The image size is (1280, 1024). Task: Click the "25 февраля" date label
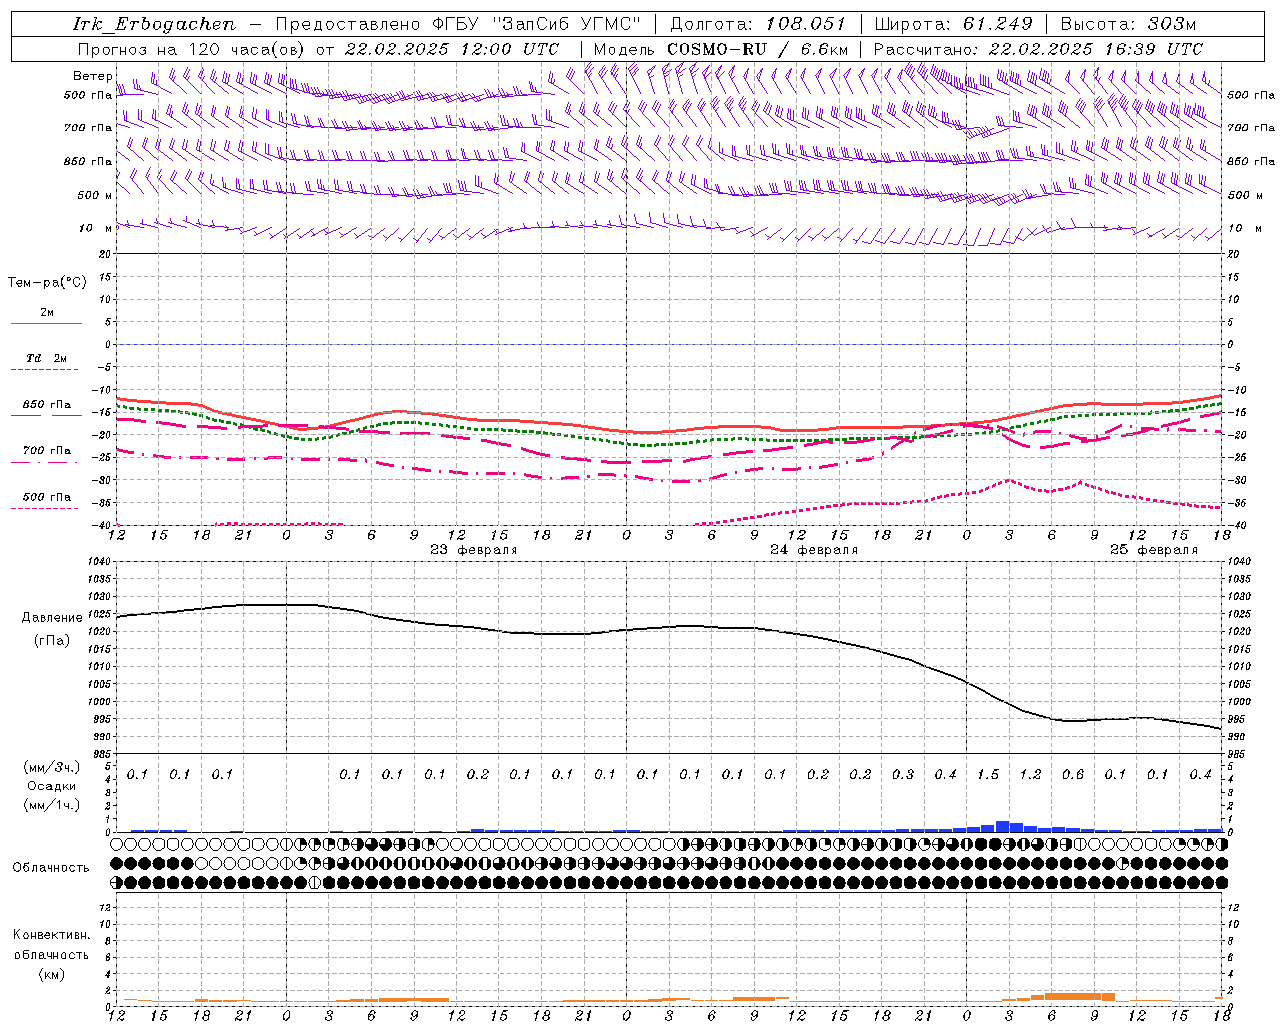pyautogui.click(x=1153, y=550)
